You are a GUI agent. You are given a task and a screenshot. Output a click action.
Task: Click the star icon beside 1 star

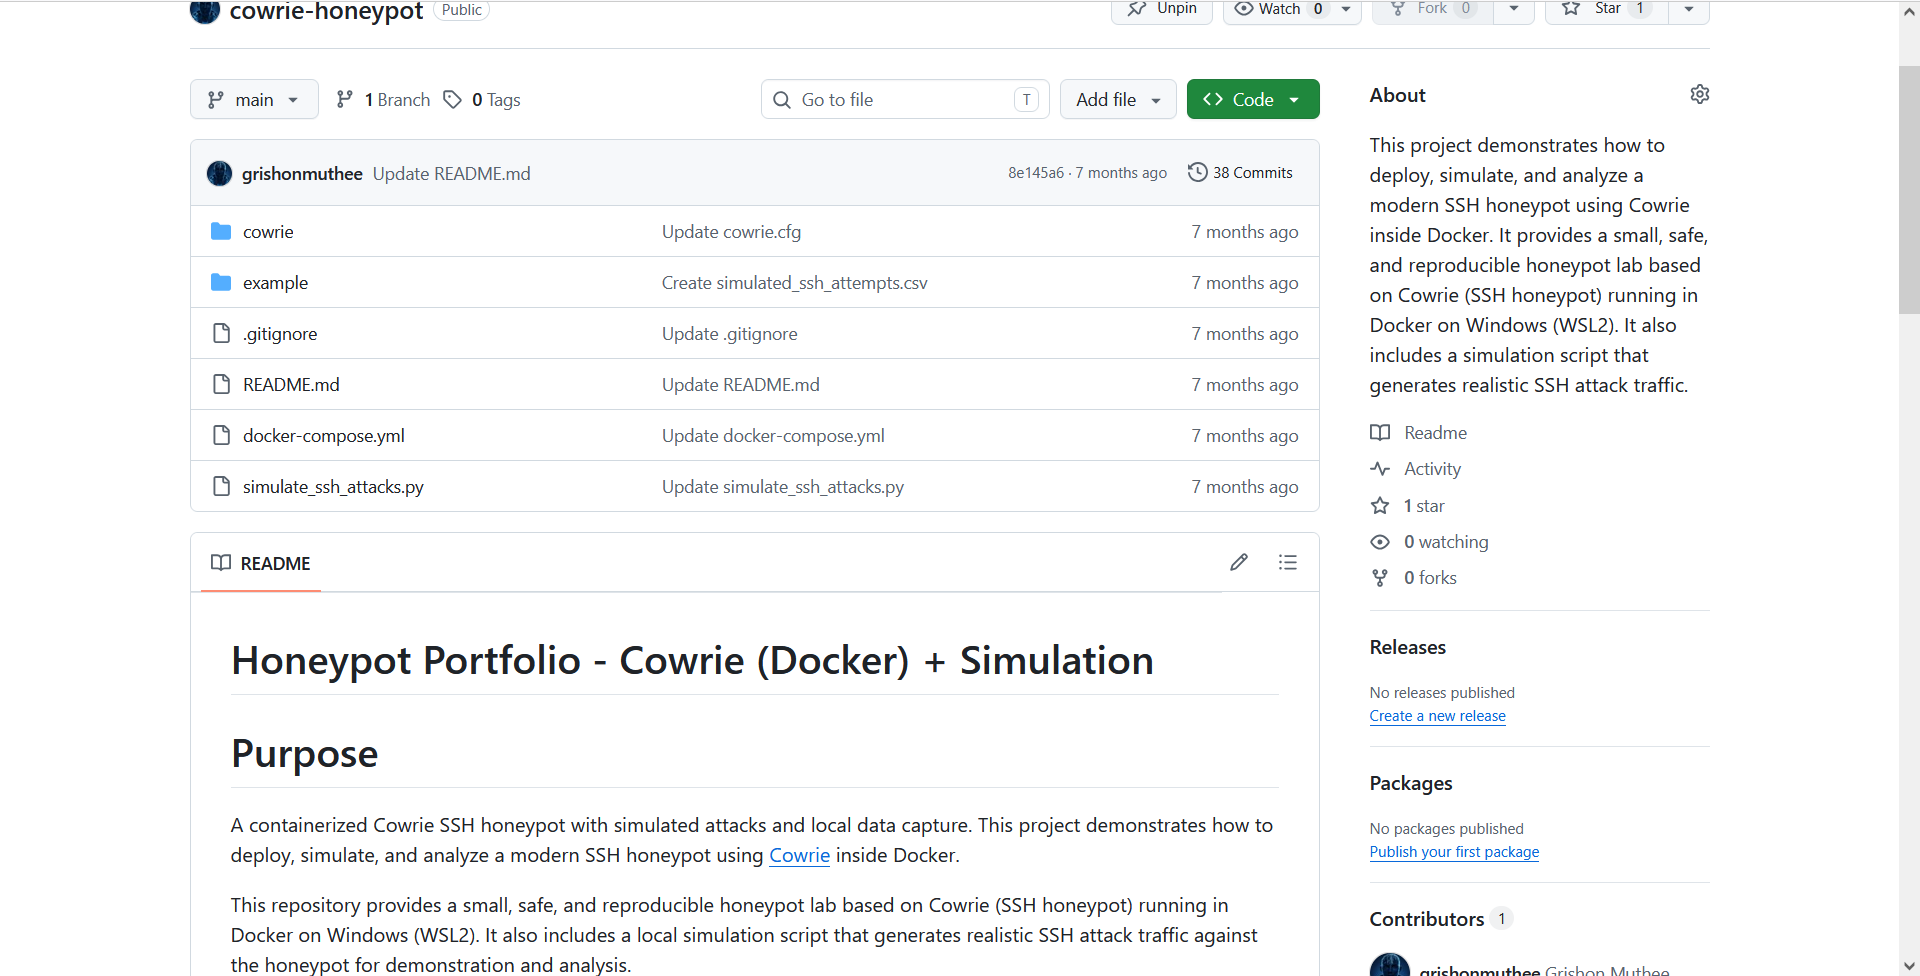1380,505
